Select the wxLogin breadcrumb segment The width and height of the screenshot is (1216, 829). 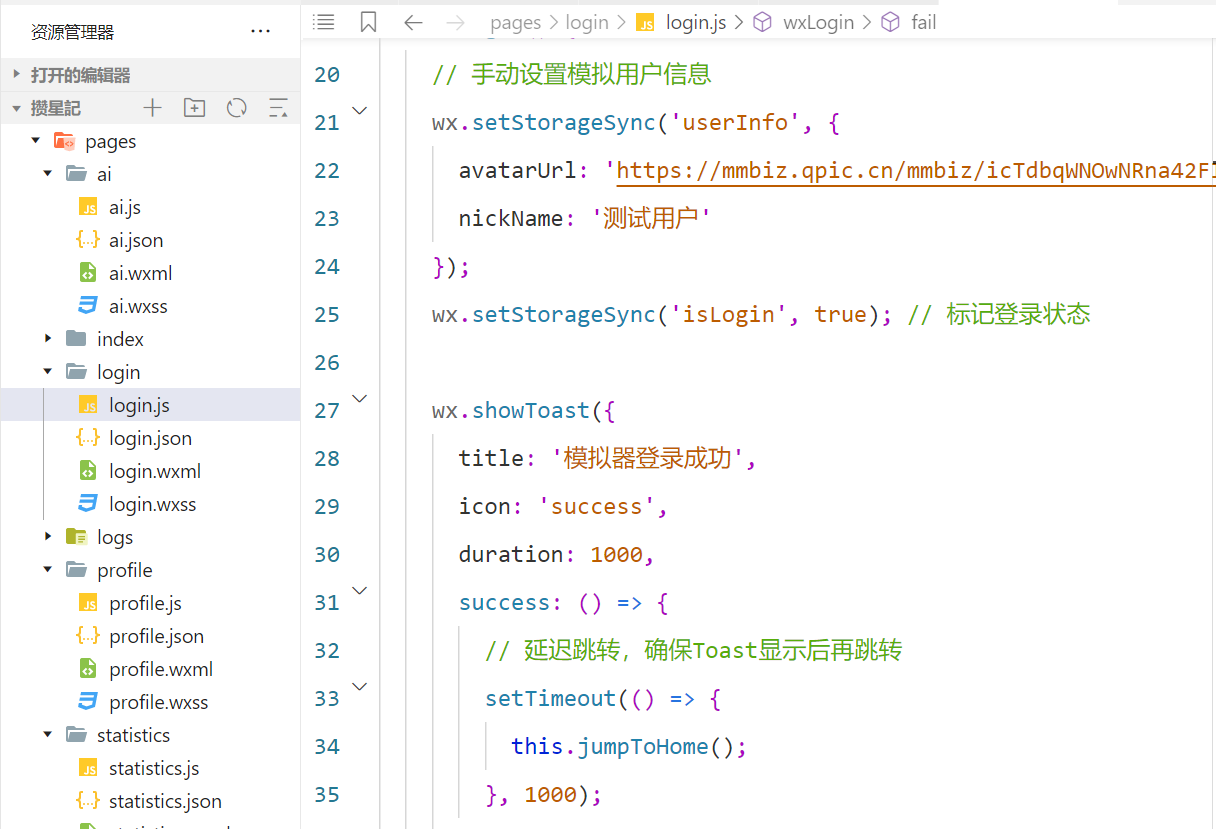click(819, 22)
